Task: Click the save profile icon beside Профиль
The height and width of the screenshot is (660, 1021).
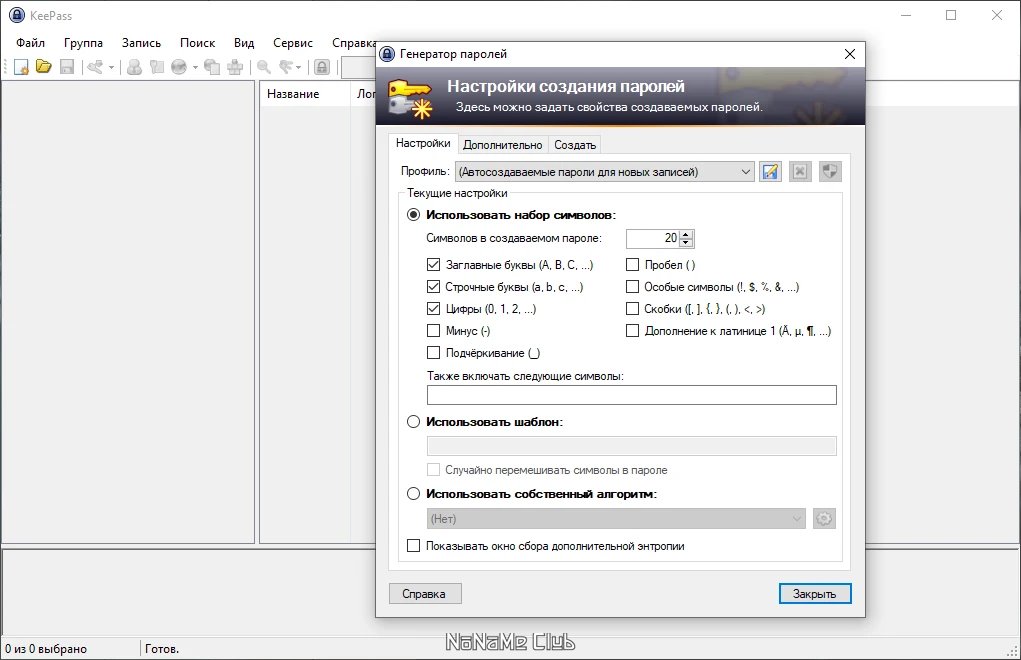Action: coord(770,172)
